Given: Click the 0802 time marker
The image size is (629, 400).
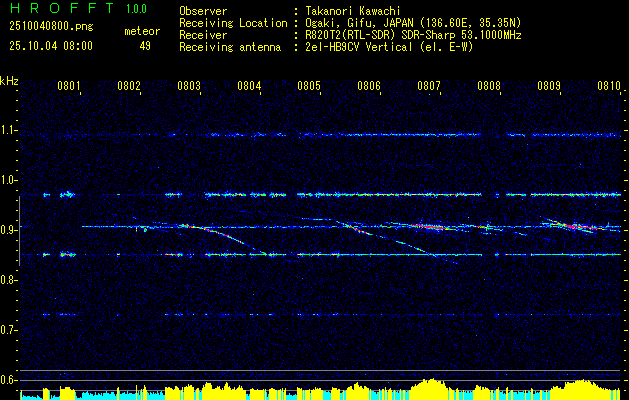Looking at the screenshot, I should 129,86.
